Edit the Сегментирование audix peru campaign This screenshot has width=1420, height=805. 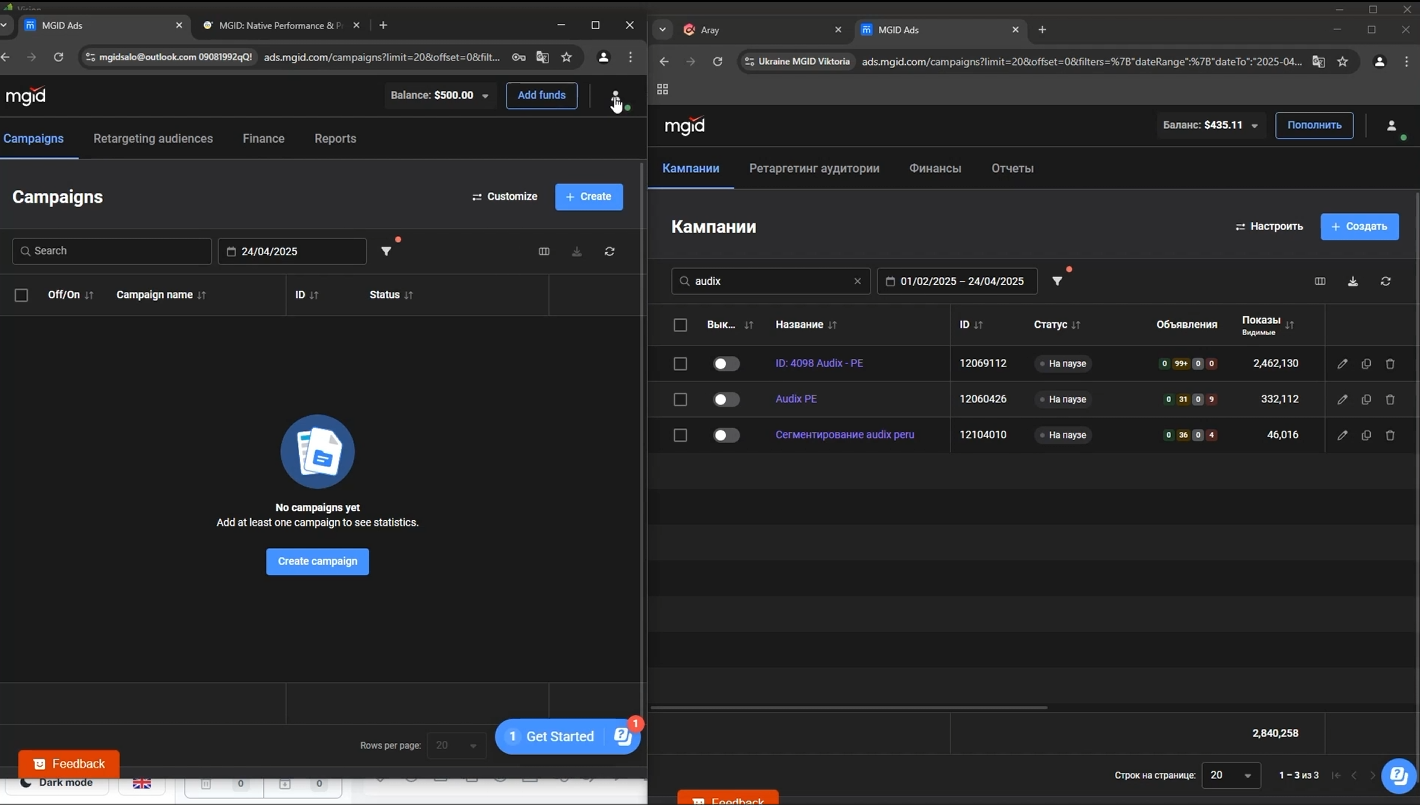(1342, 435)
